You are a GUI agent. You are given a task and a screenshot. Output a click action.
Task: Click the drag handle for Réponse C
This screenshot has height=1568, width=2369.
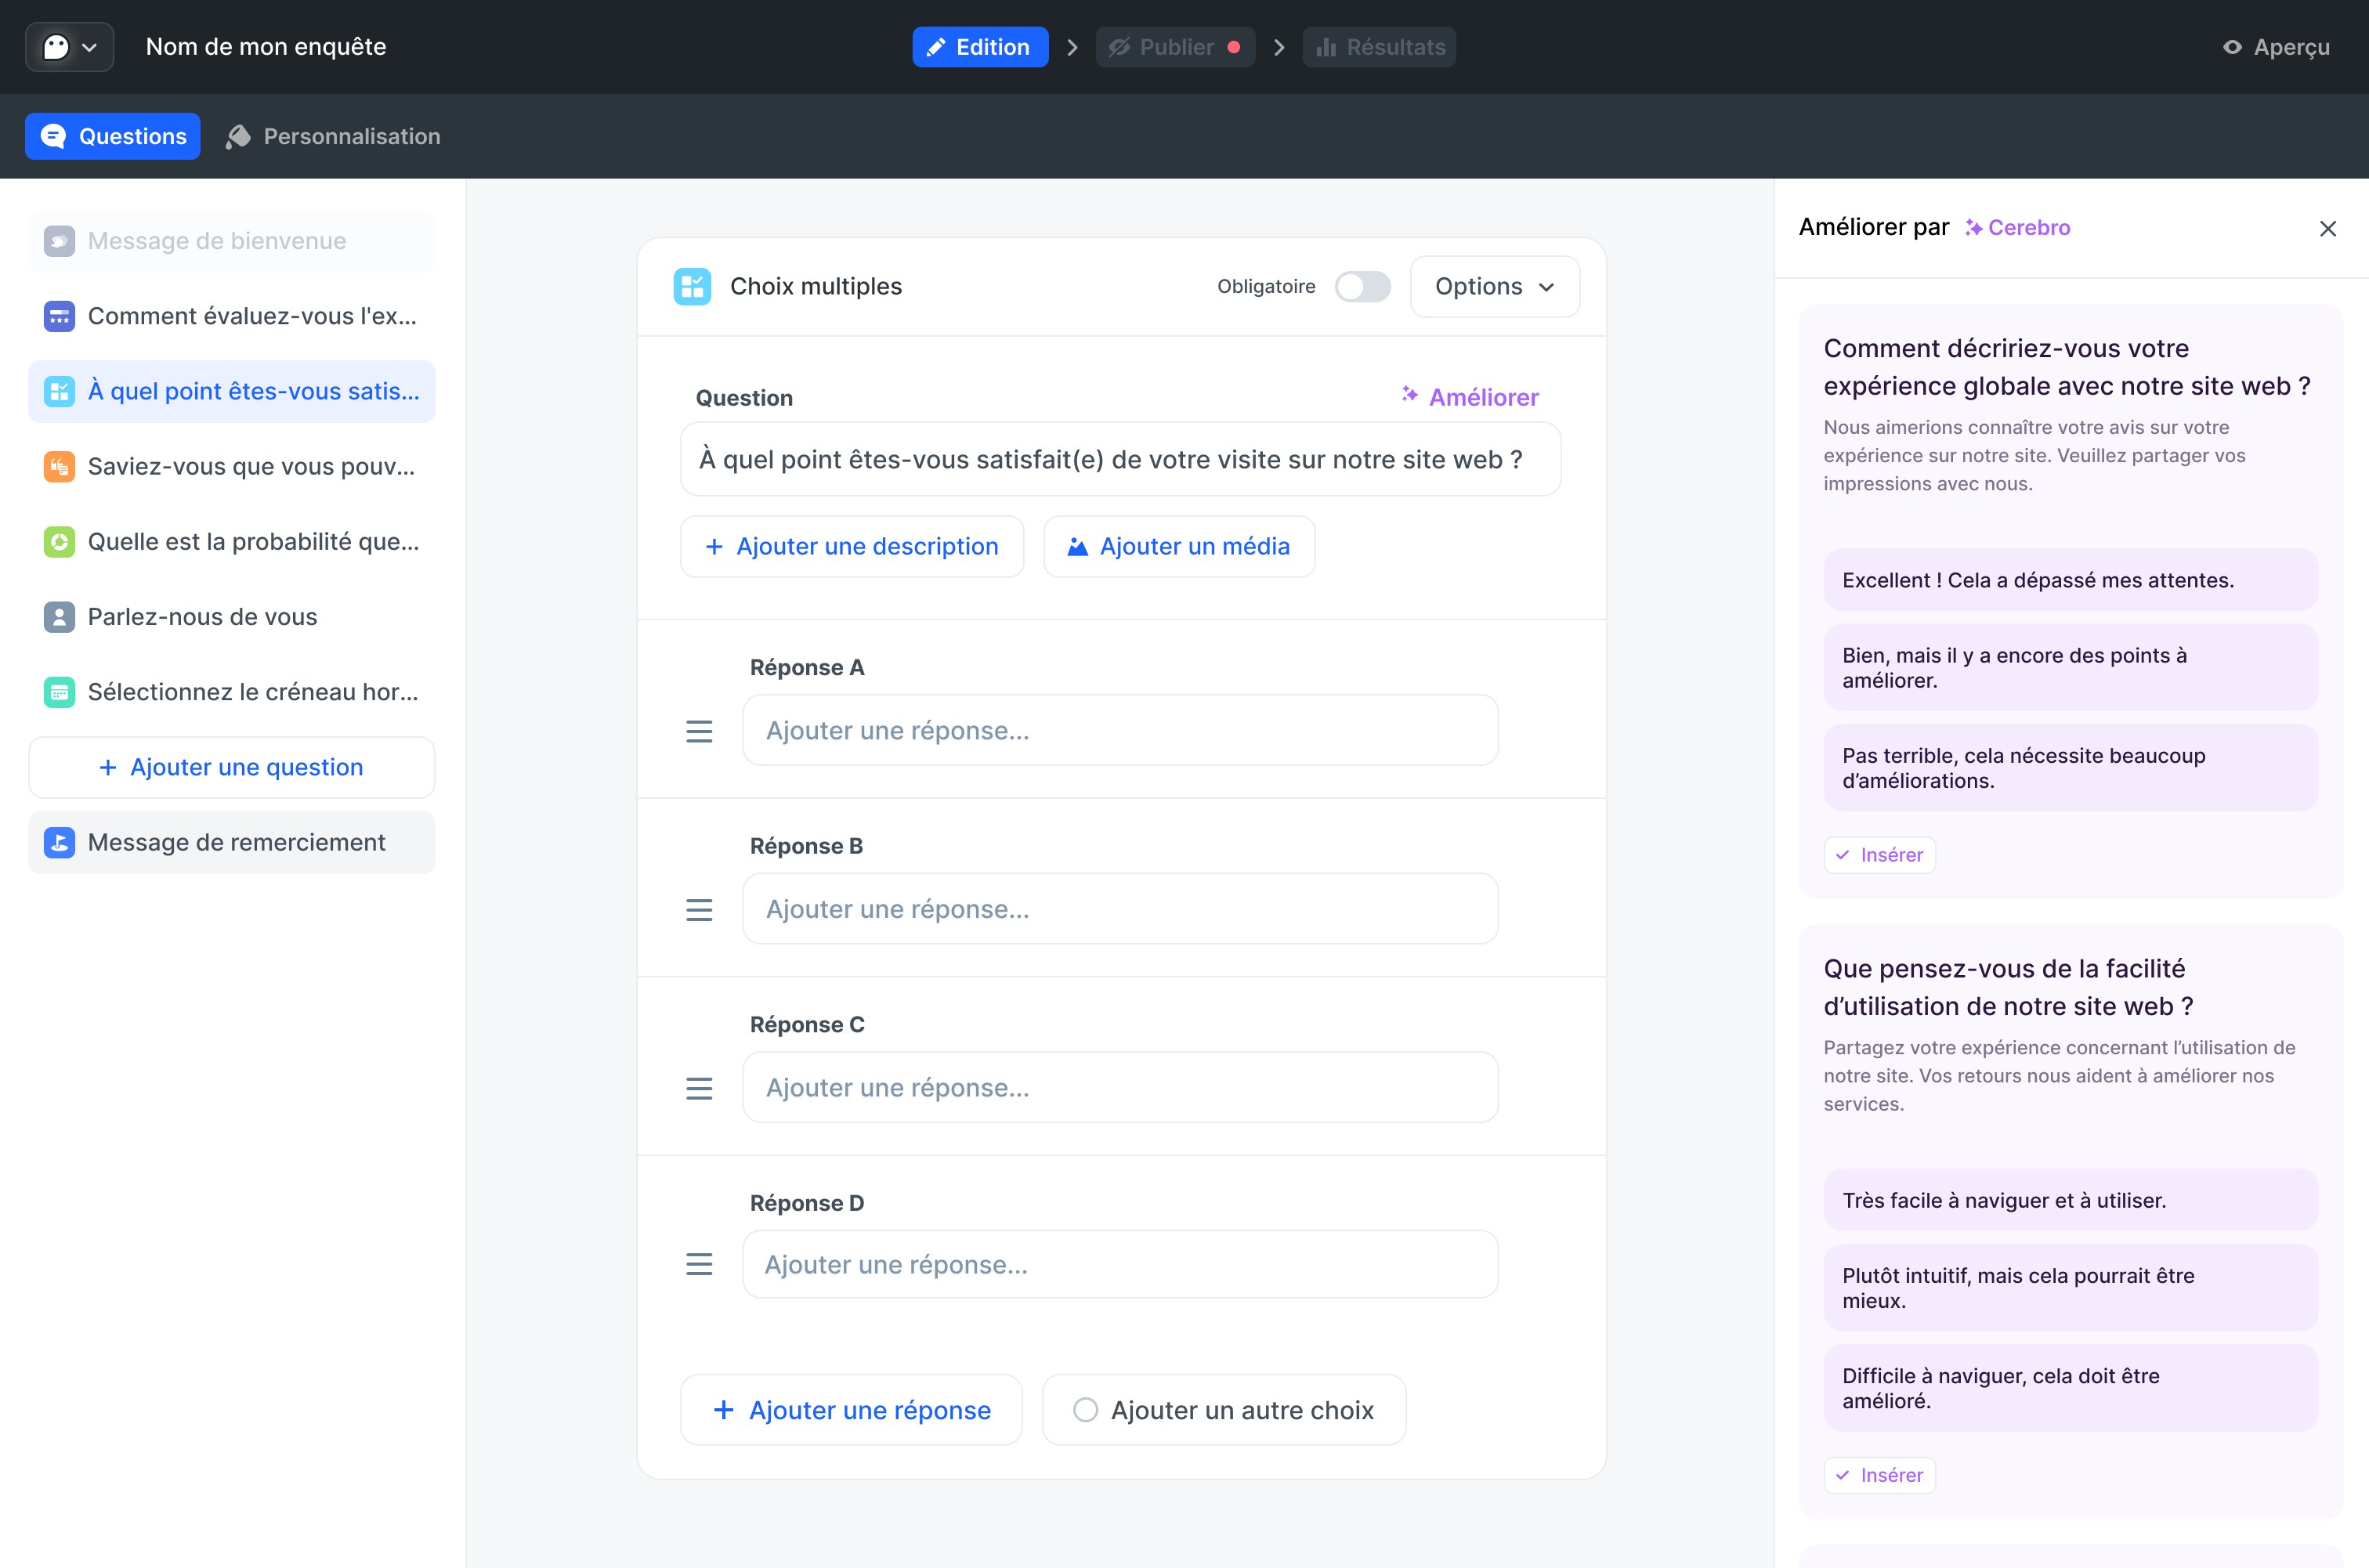point(699,1088)
